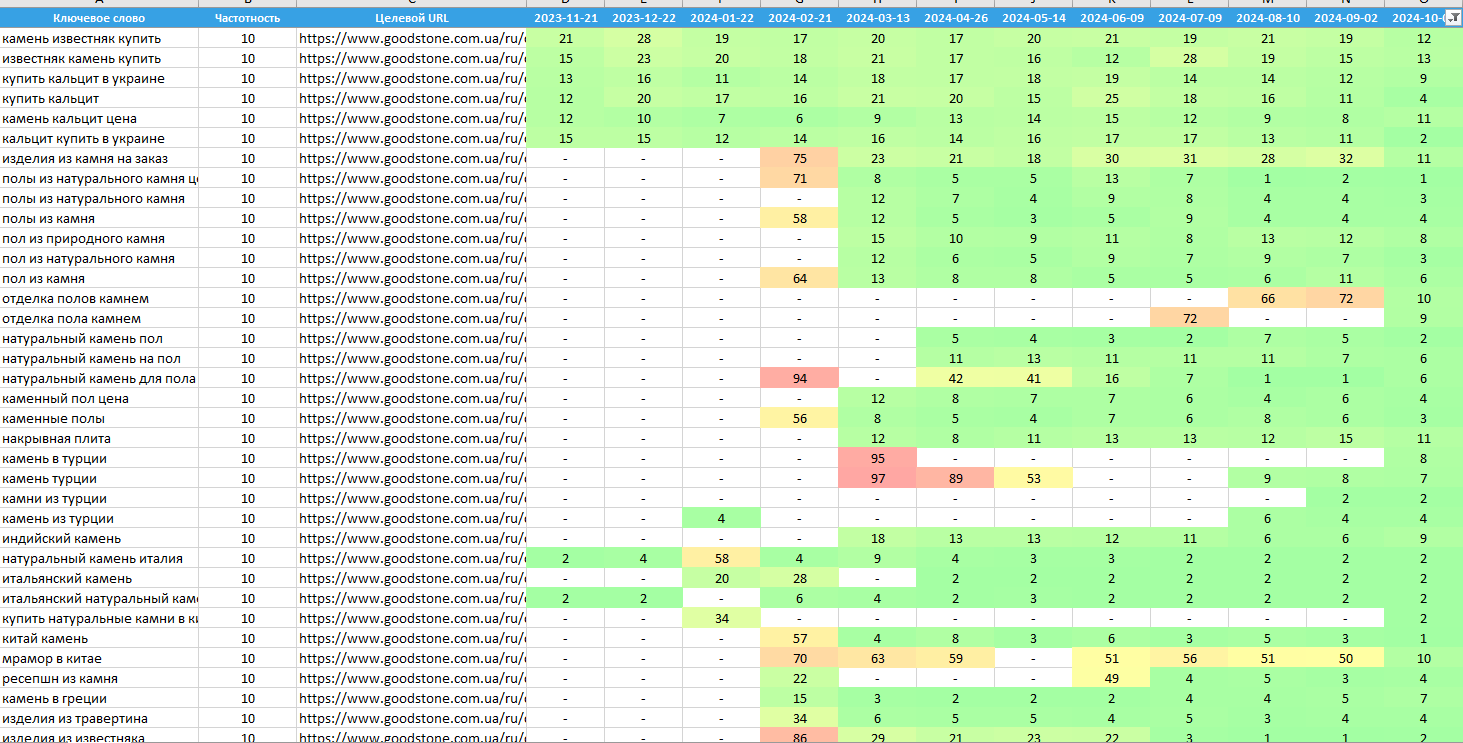This screenshot has width=1463, height=743.
Task: Open the URL in the 'мрамор в китае' row
Action: coord(411,658)
